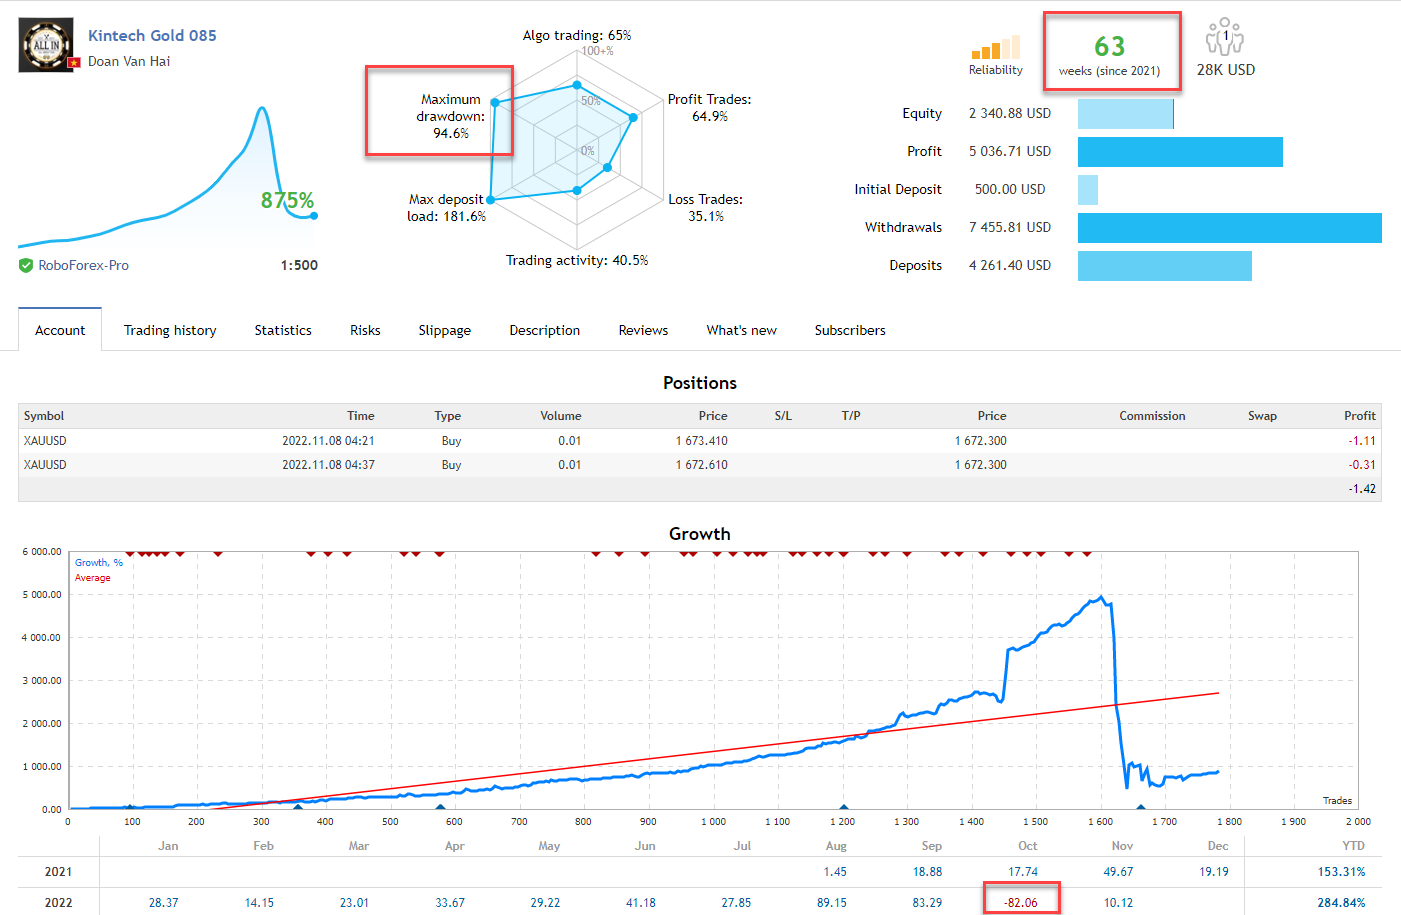The width and height of the screenshot is (1401, 915).
Task: Open the Subscribers tab
Action: [850, 330]
